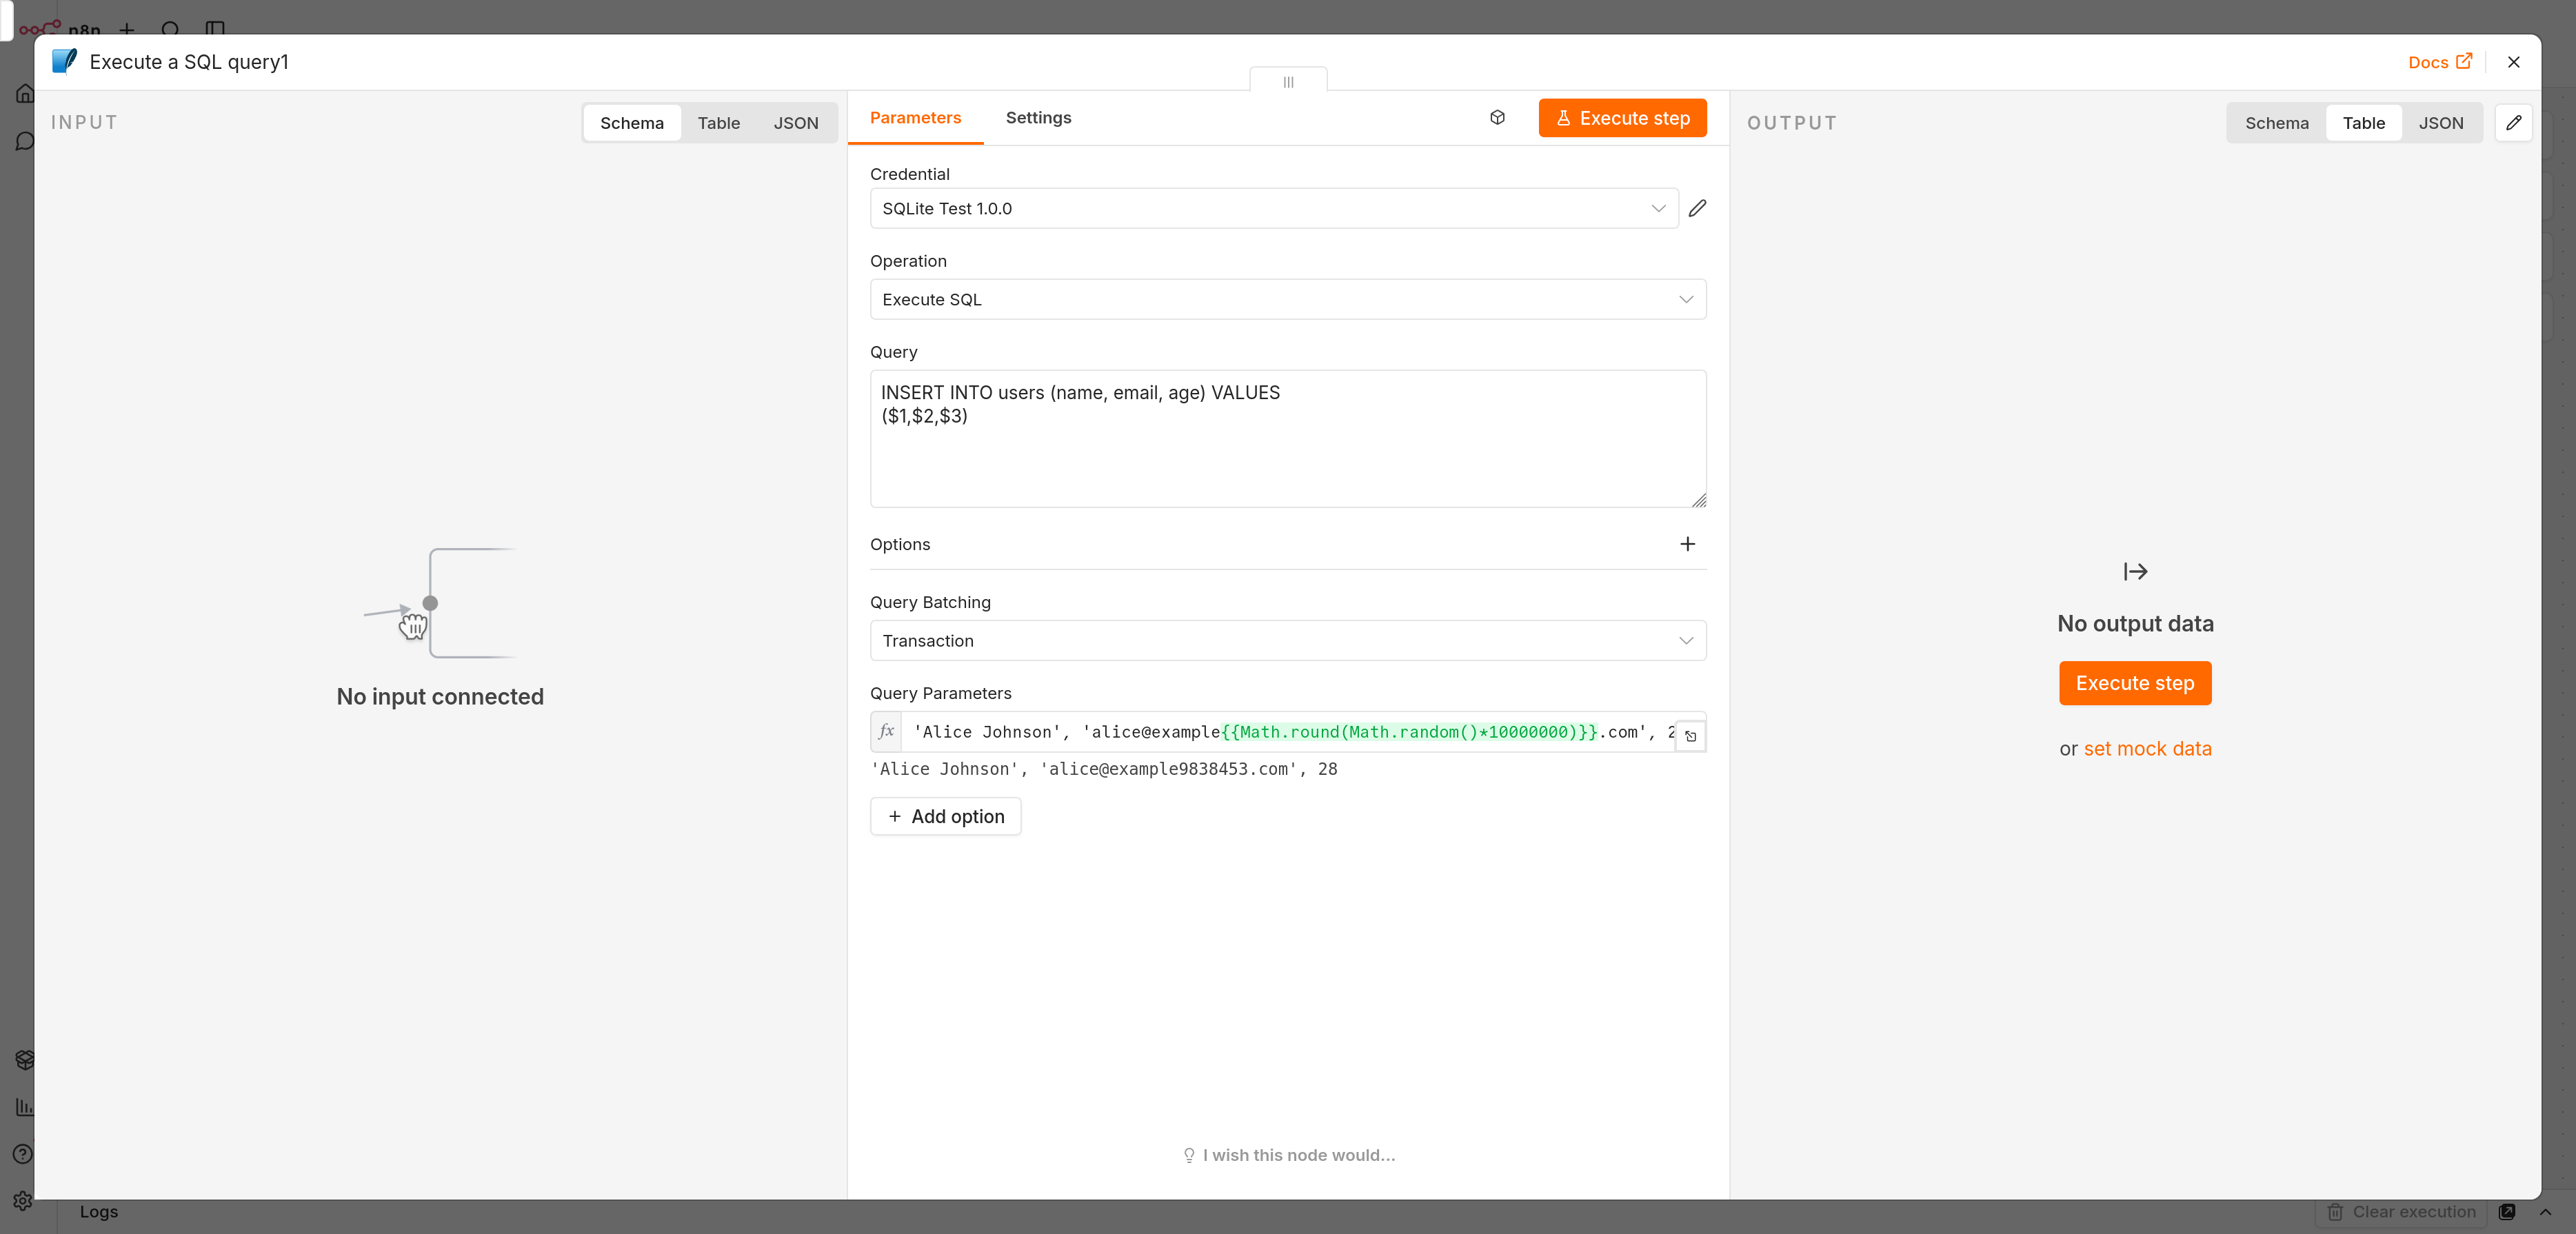Click the node title Execute a SQL query1
Image resolution: width=2576 pixels, height=1234 pixels.
pos(189,62)
